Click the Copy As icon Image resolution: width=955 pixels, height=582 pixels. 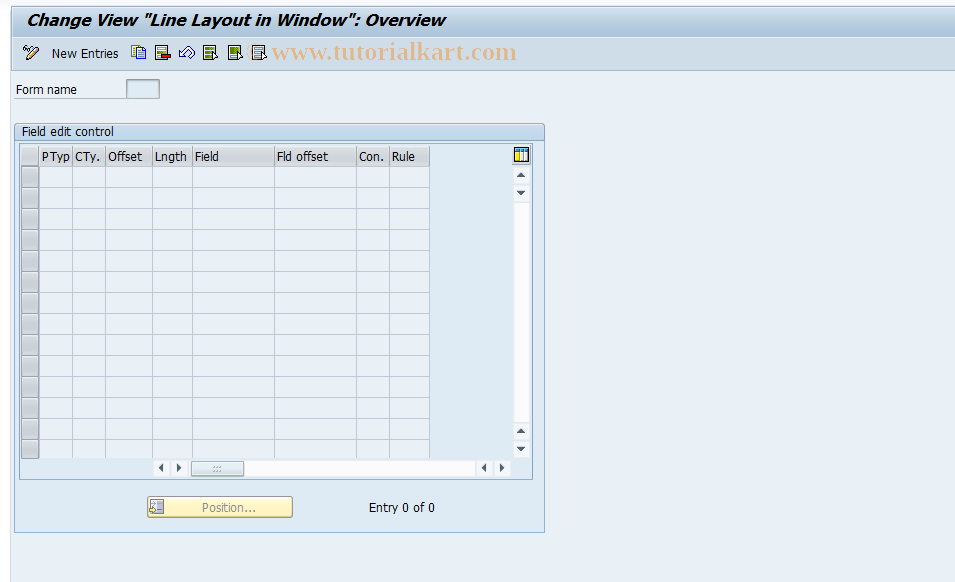[138, 53]
